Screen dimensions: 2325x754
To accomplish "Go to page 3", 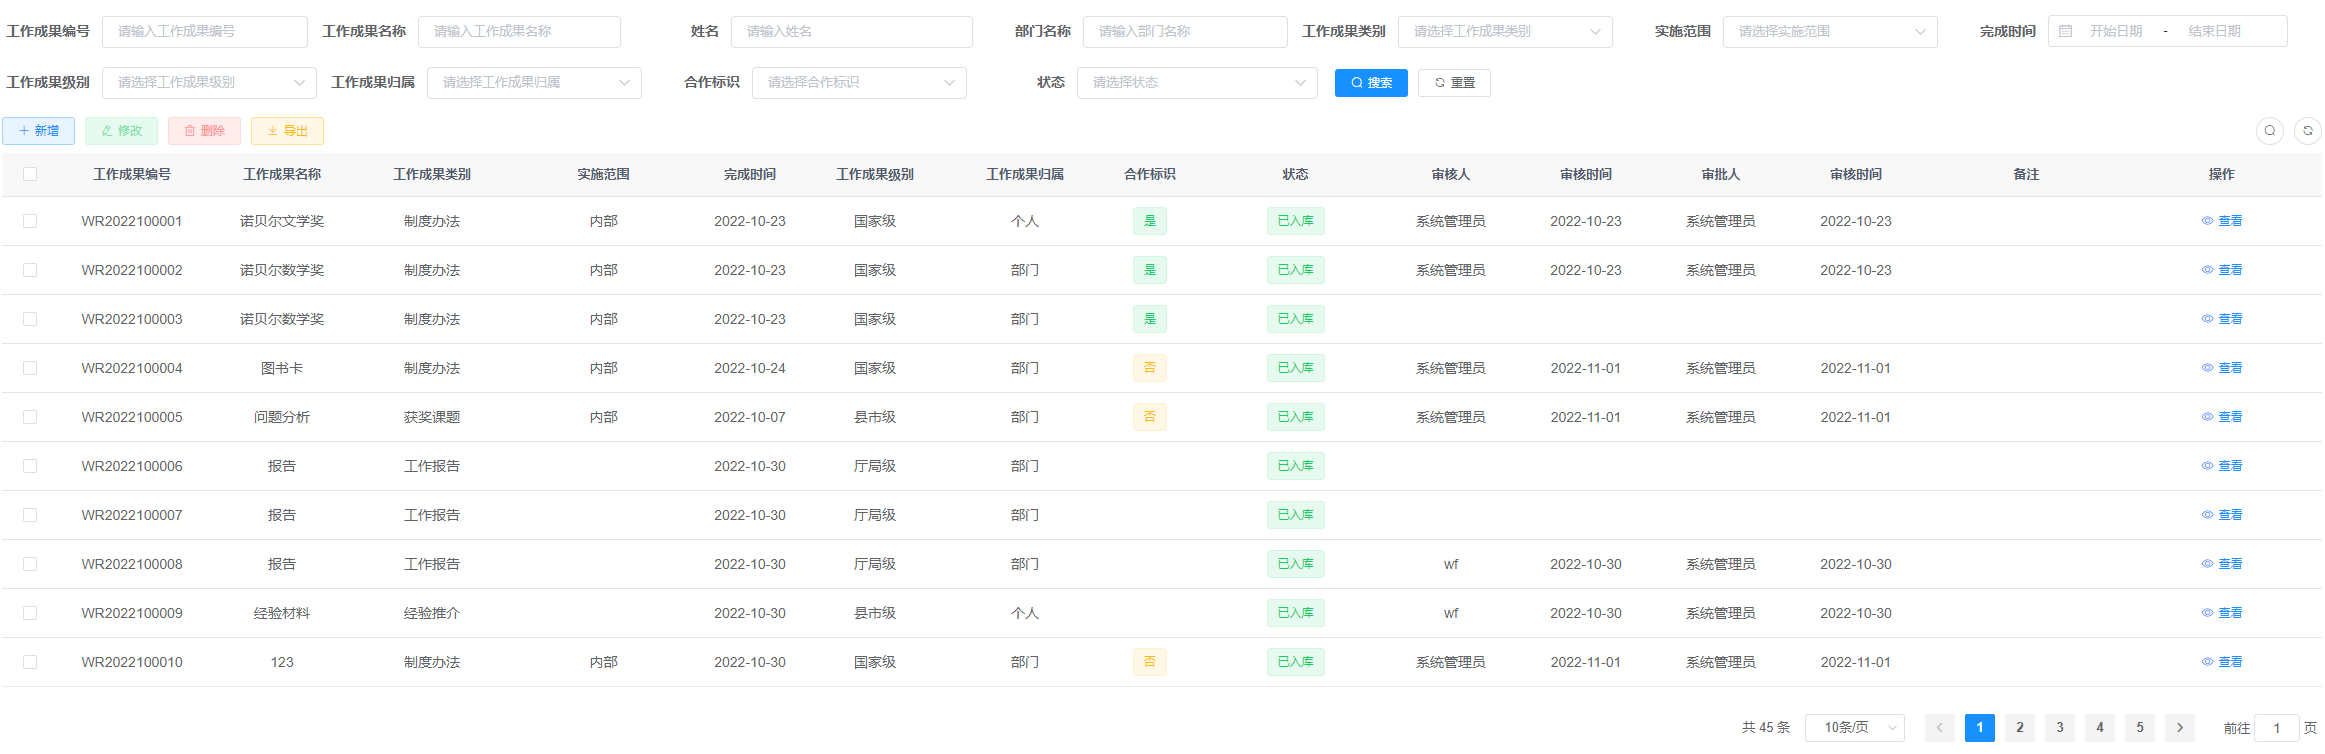I will point(2059,728).
